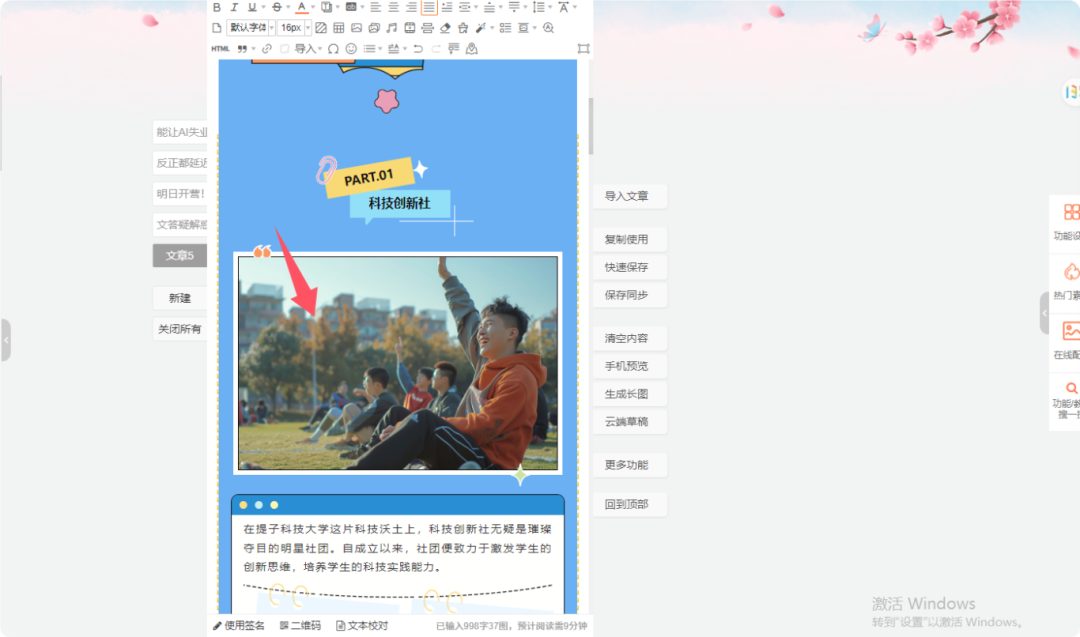This screenshot has width=1080, height=637.
Task: Open the bullet list dropdown arrow
Action: click(380, 49)
